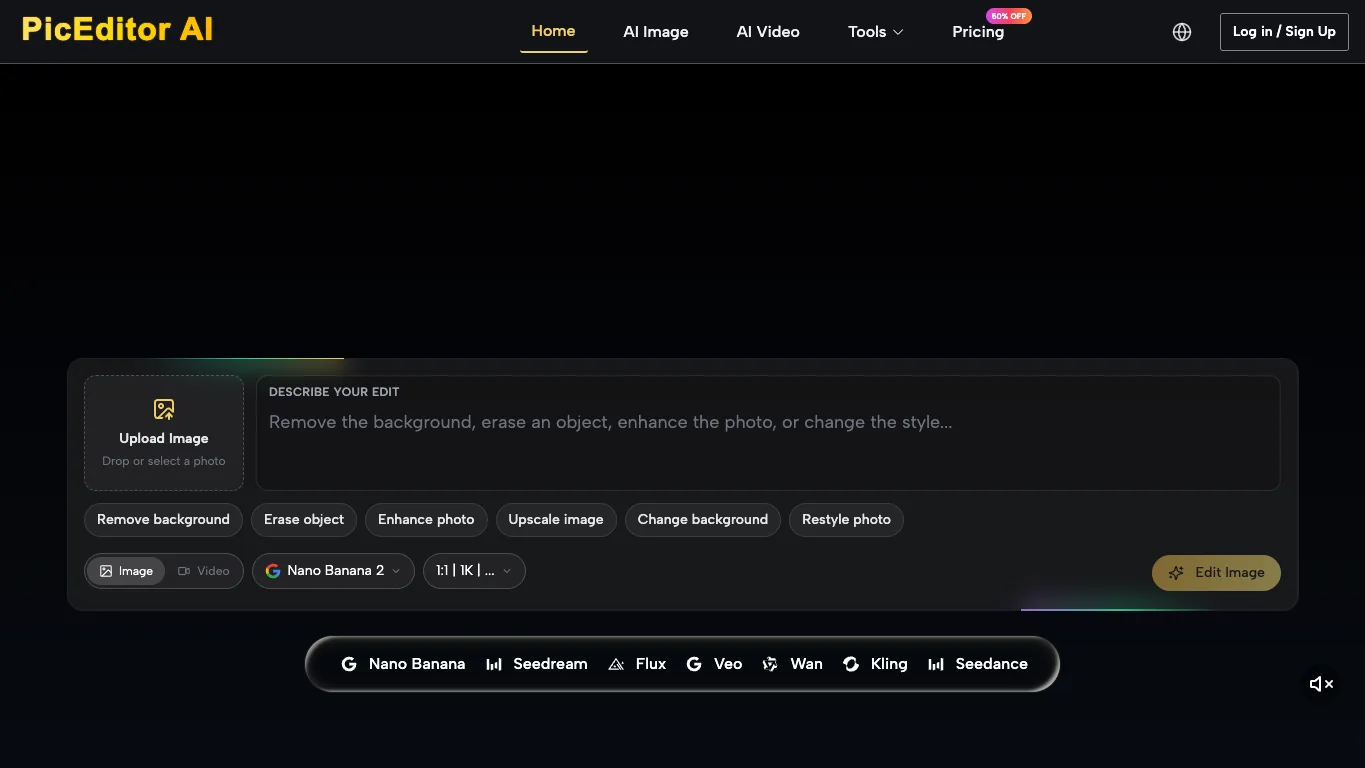Click the Describe Your Edit text field
The height and width of the screenshot is (768, 1365).
pyautogui.click(x=768, y=433)
